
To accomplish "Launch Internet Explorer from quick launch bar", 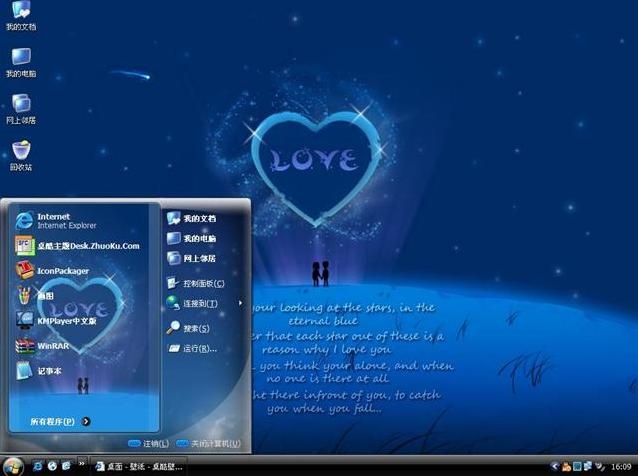I will tap(37, 466).
